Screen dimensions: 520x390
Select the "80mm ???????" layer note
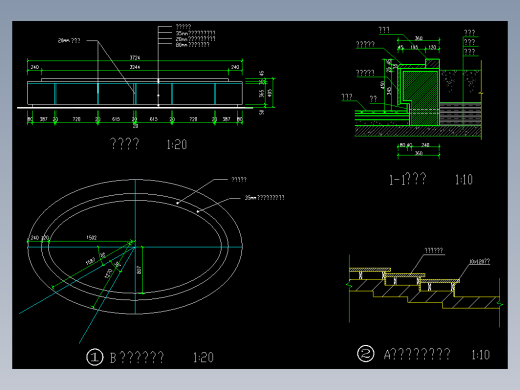click(x=193, y=44)
